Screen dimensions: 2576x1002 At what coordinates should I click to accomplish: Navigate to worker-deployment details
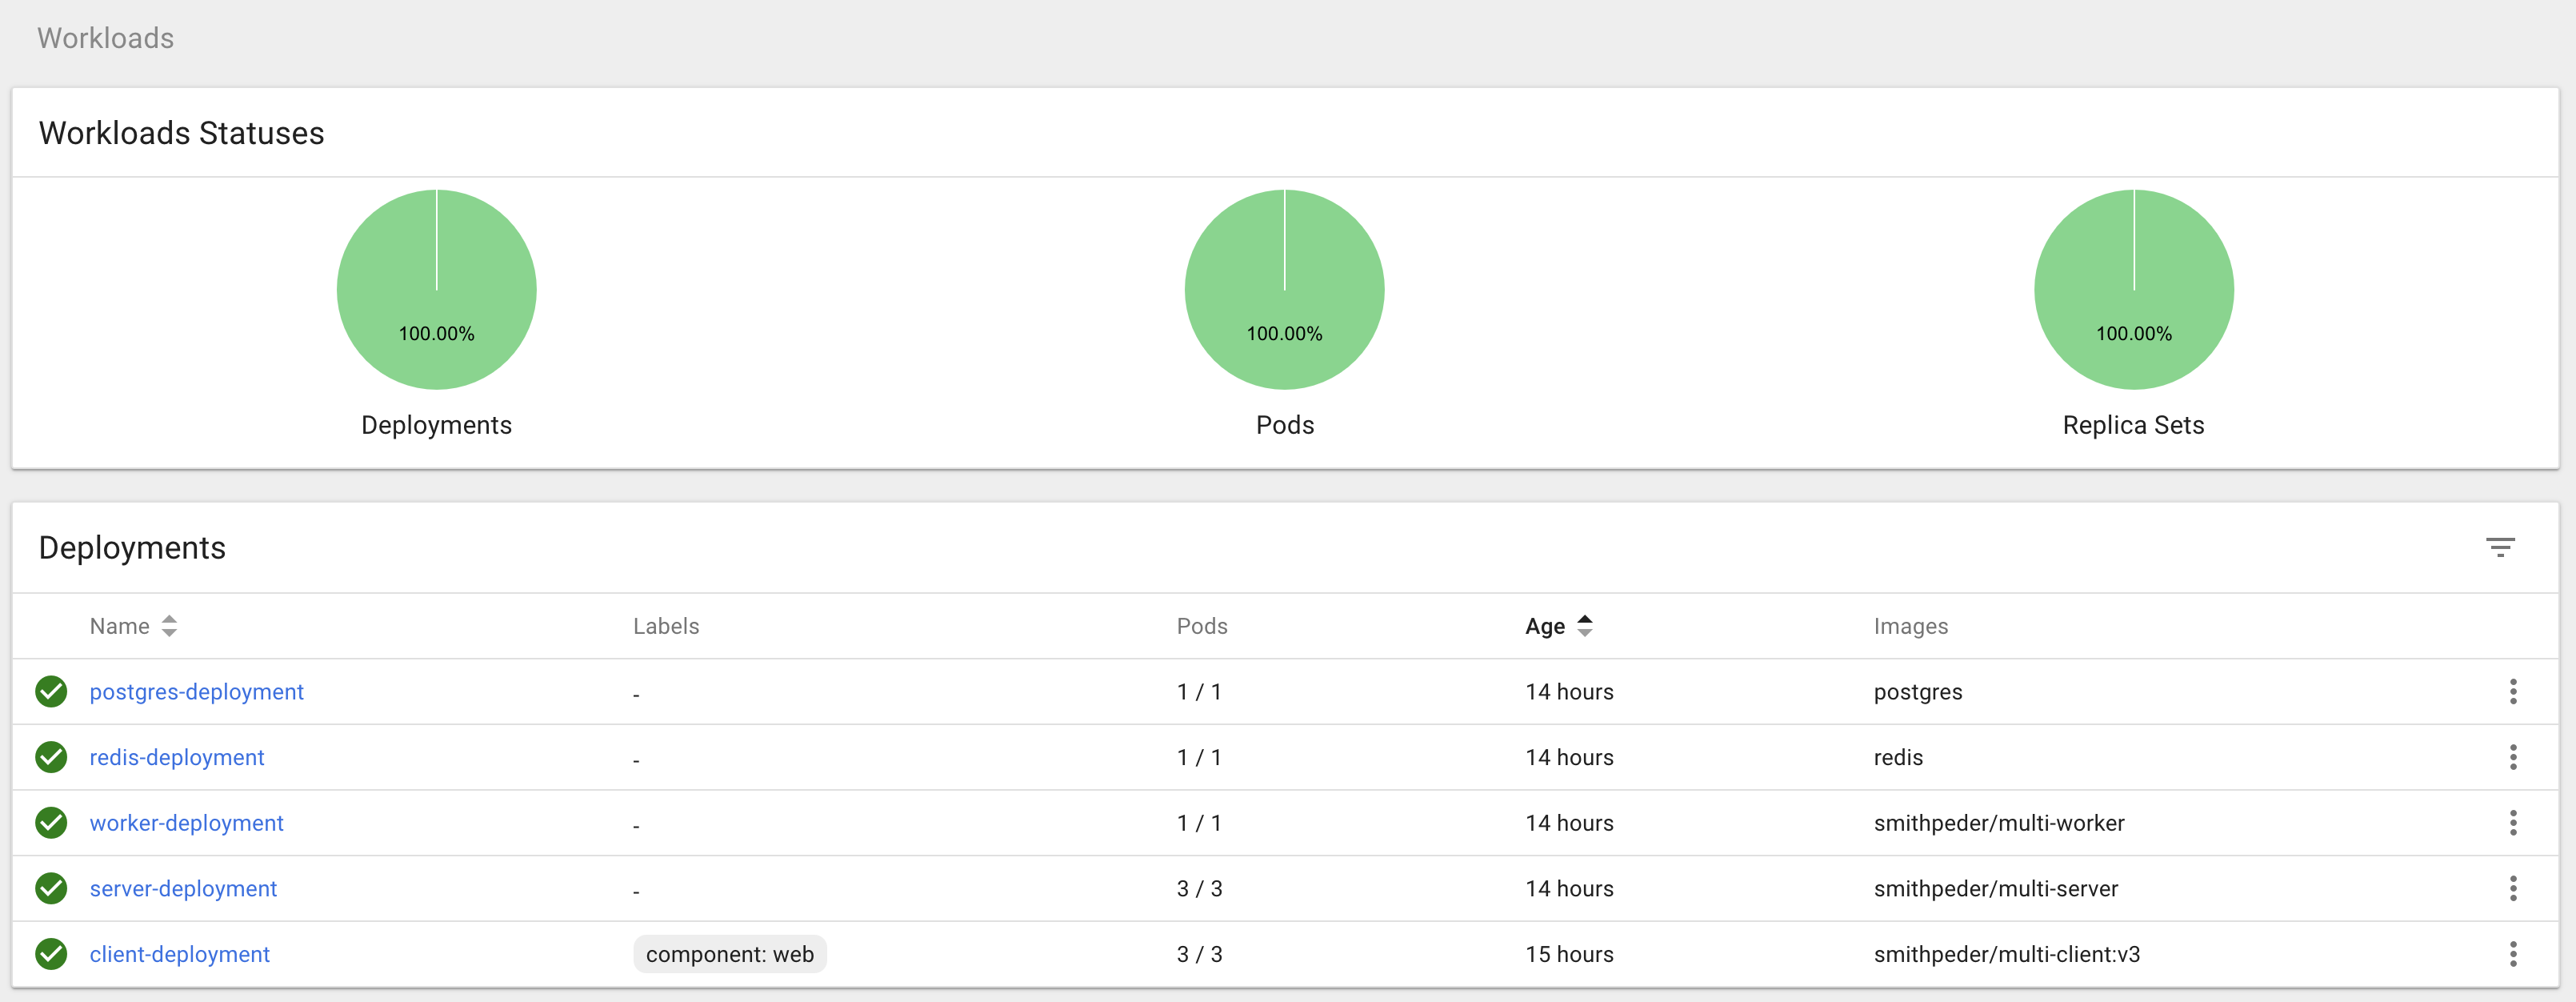[x=186, y=823]
